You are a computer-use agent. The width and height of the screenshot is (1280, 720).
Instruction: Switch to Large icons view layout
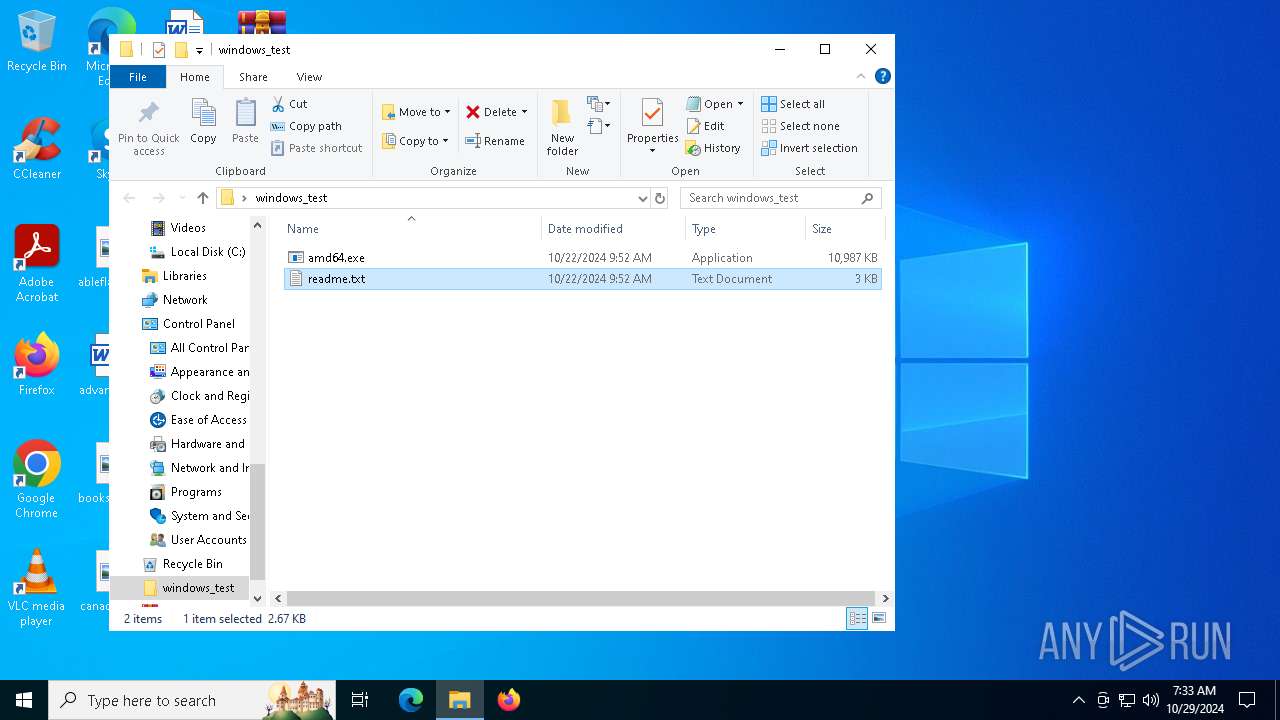tap(879, 619)
